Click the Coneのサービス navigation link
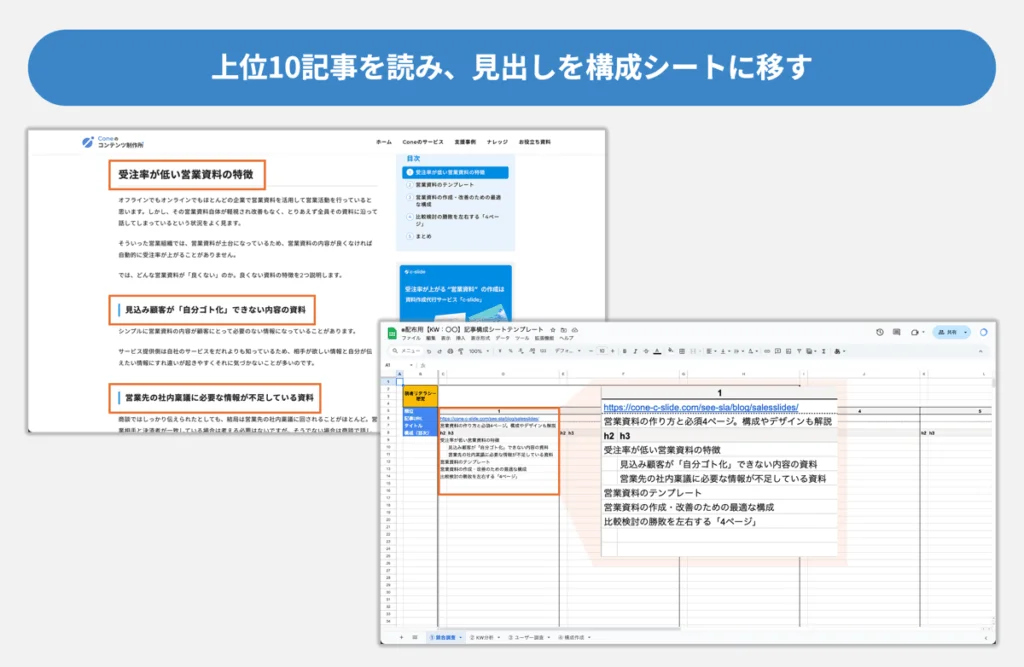 422,142
